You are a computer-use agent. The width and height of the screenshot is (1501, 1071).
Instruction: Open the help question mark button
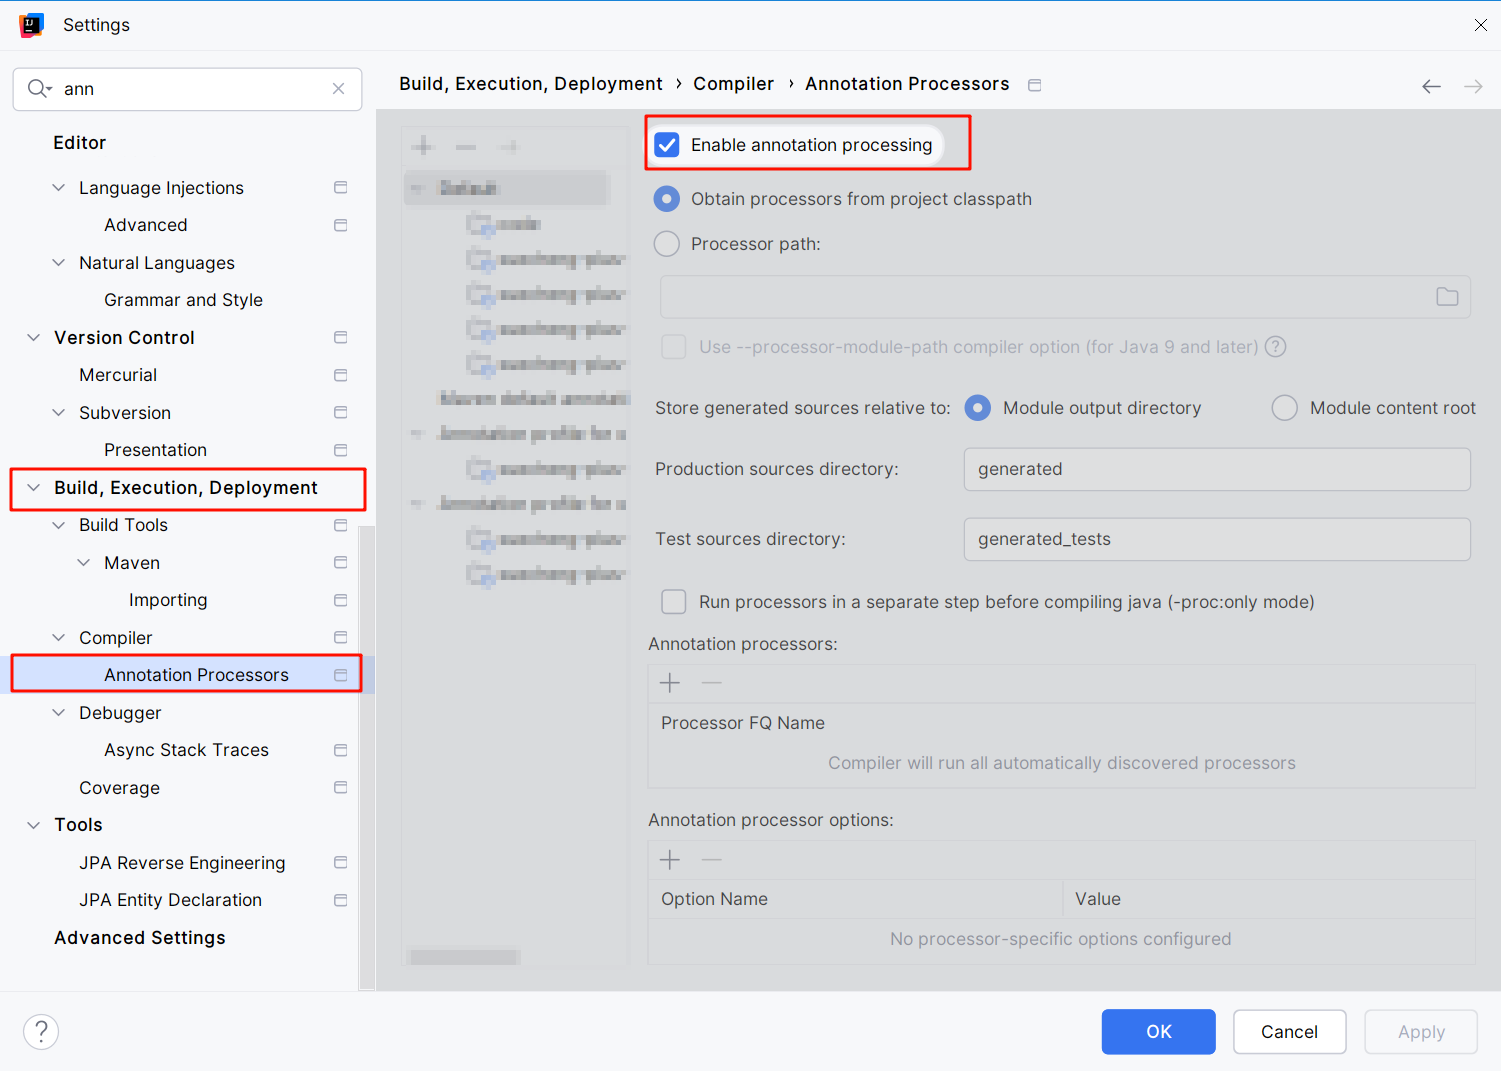pyautogui.click(x=41, y=1032)
